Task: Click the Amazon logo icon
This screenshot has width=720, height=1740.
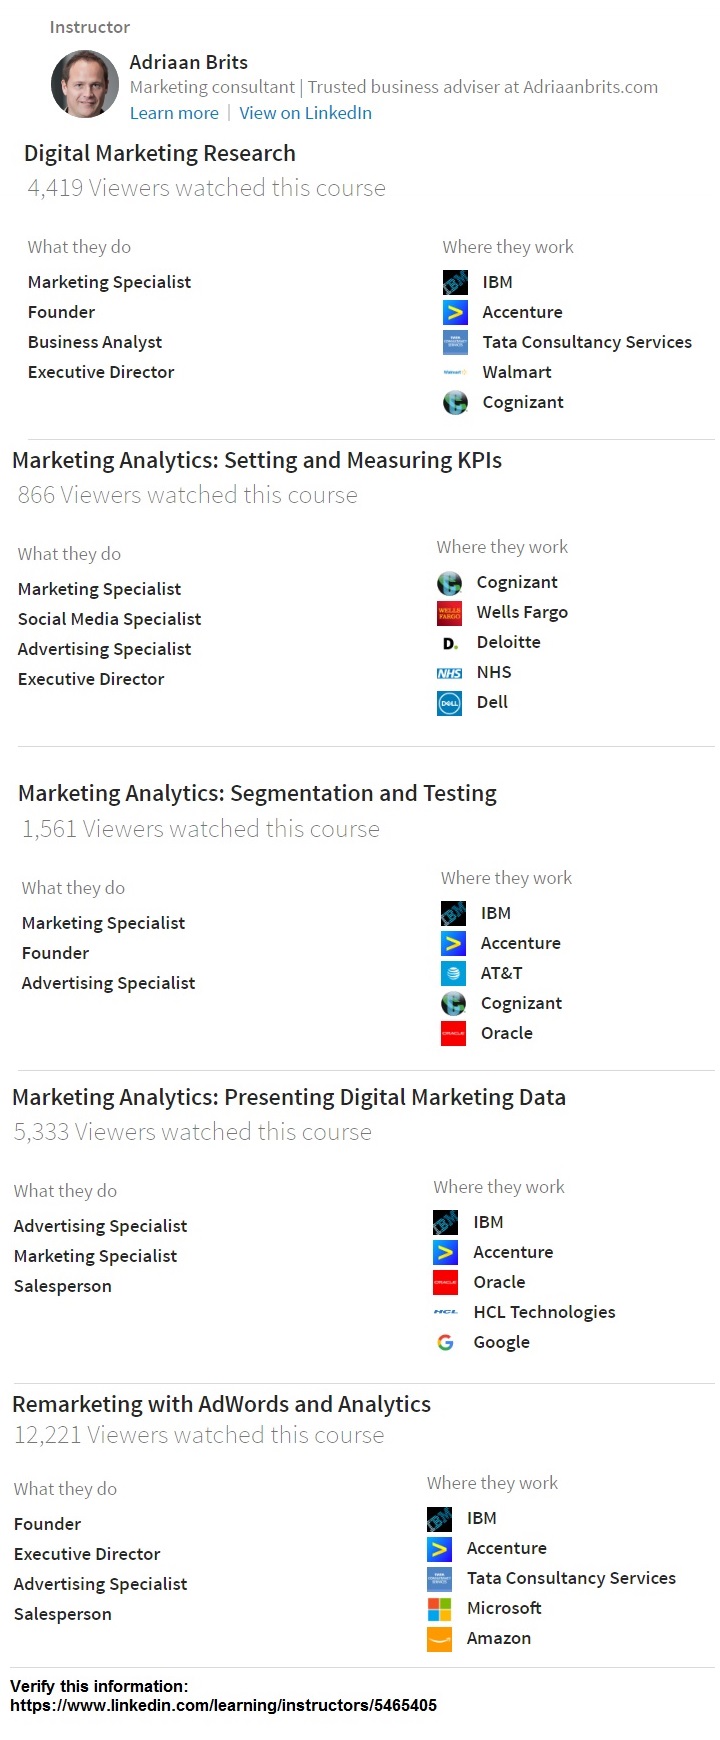Action: [x=439, y=1638]
